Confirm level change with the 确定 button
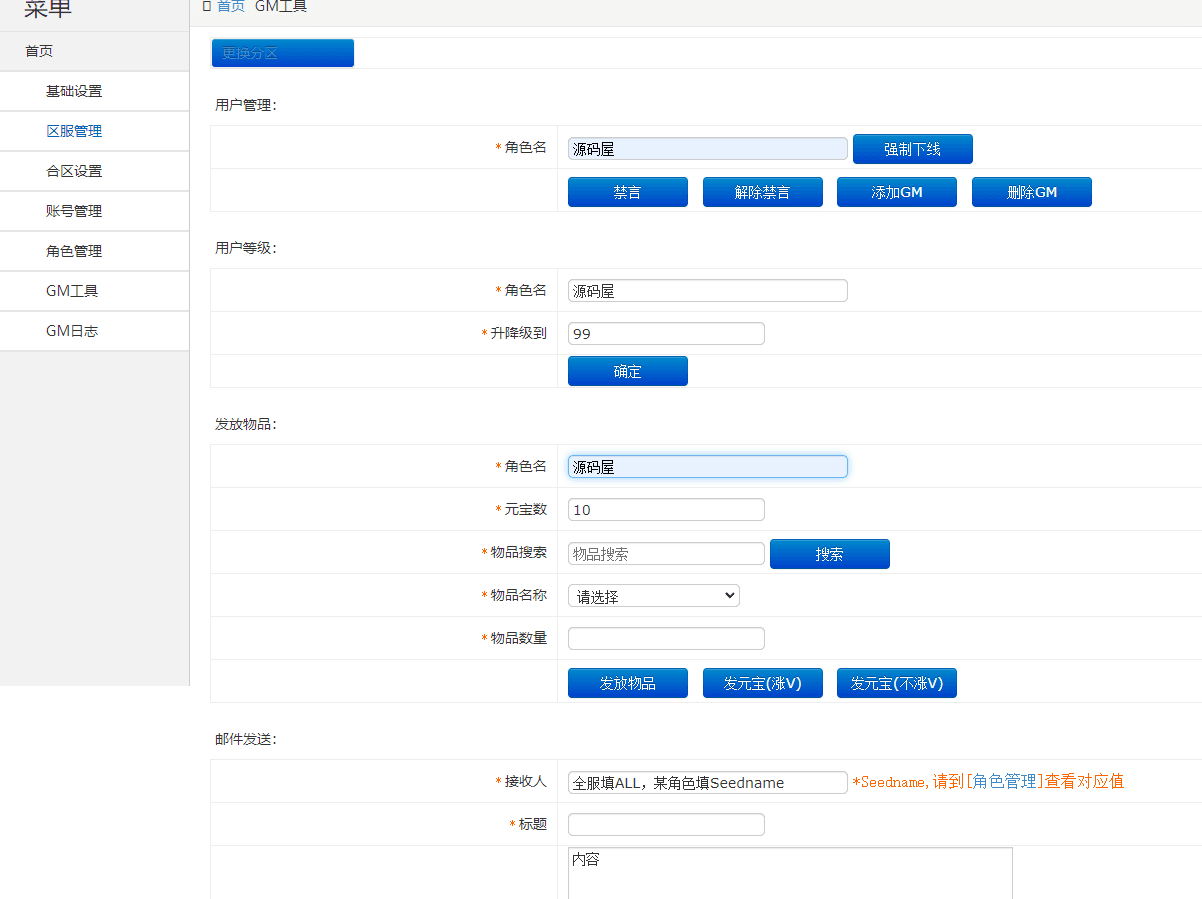The width and height of the screenshot is (1202, 899). [627, 370]
